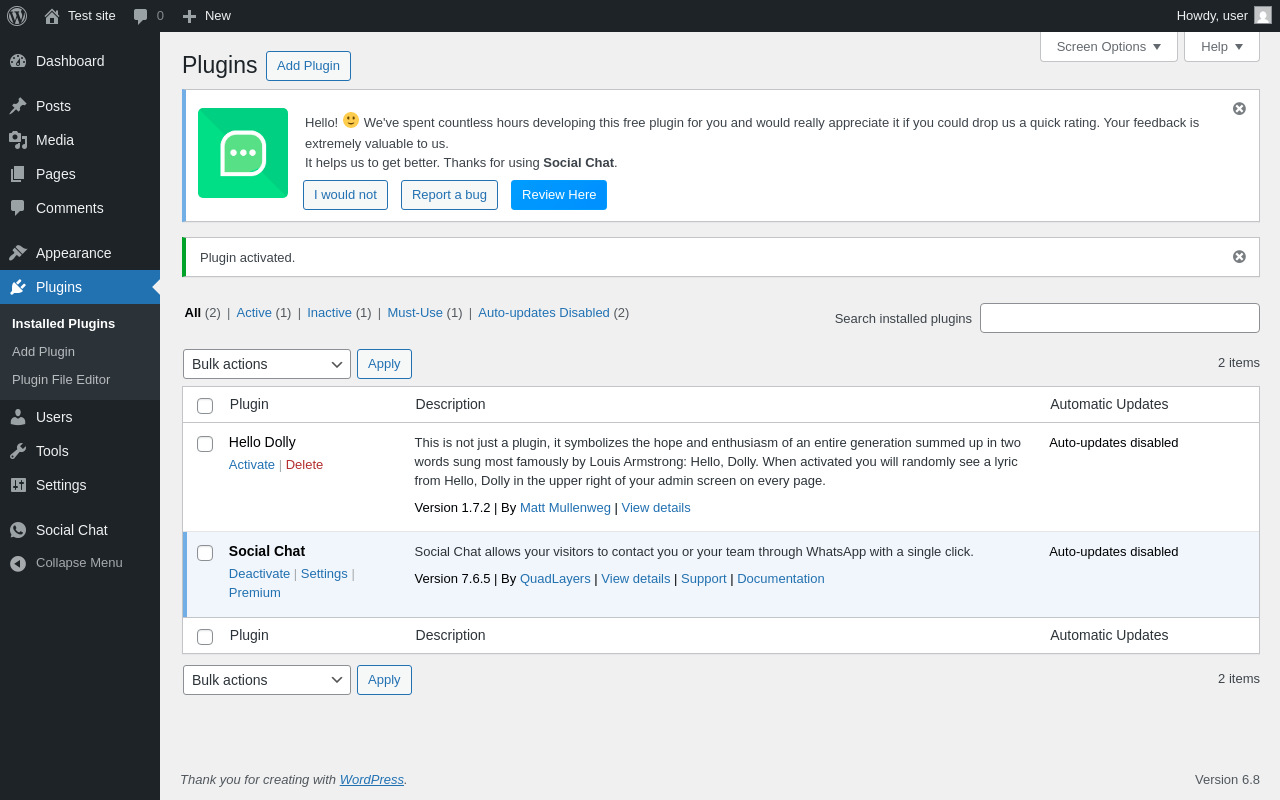Expand the Help dropdown tab

pos(1221,46)
